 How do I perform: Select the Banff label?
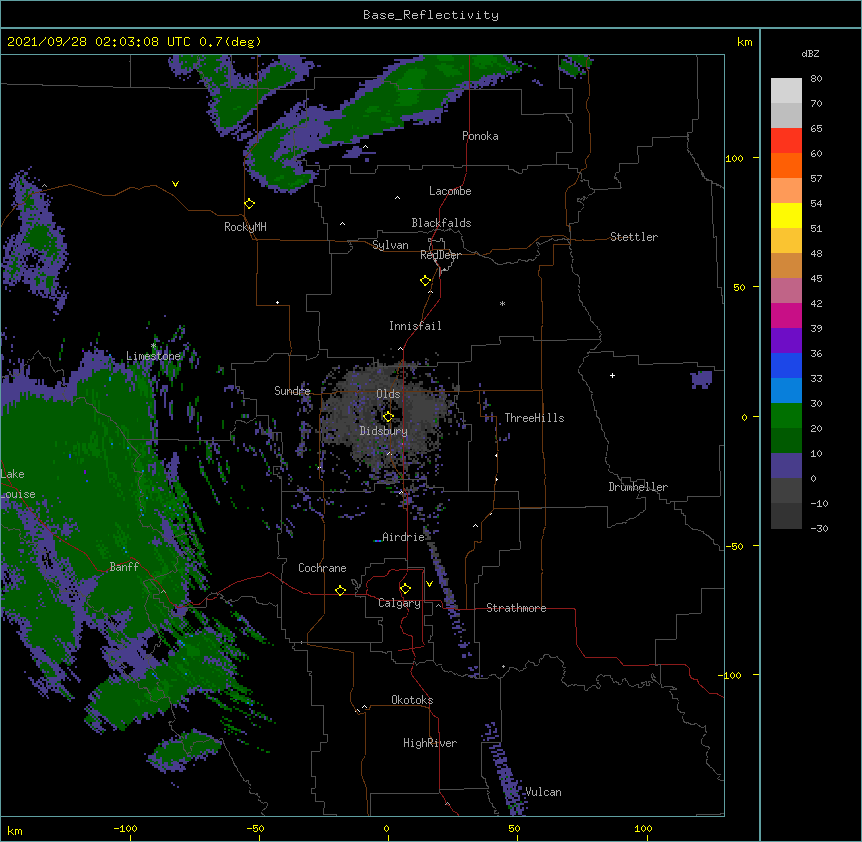point(124,567)
